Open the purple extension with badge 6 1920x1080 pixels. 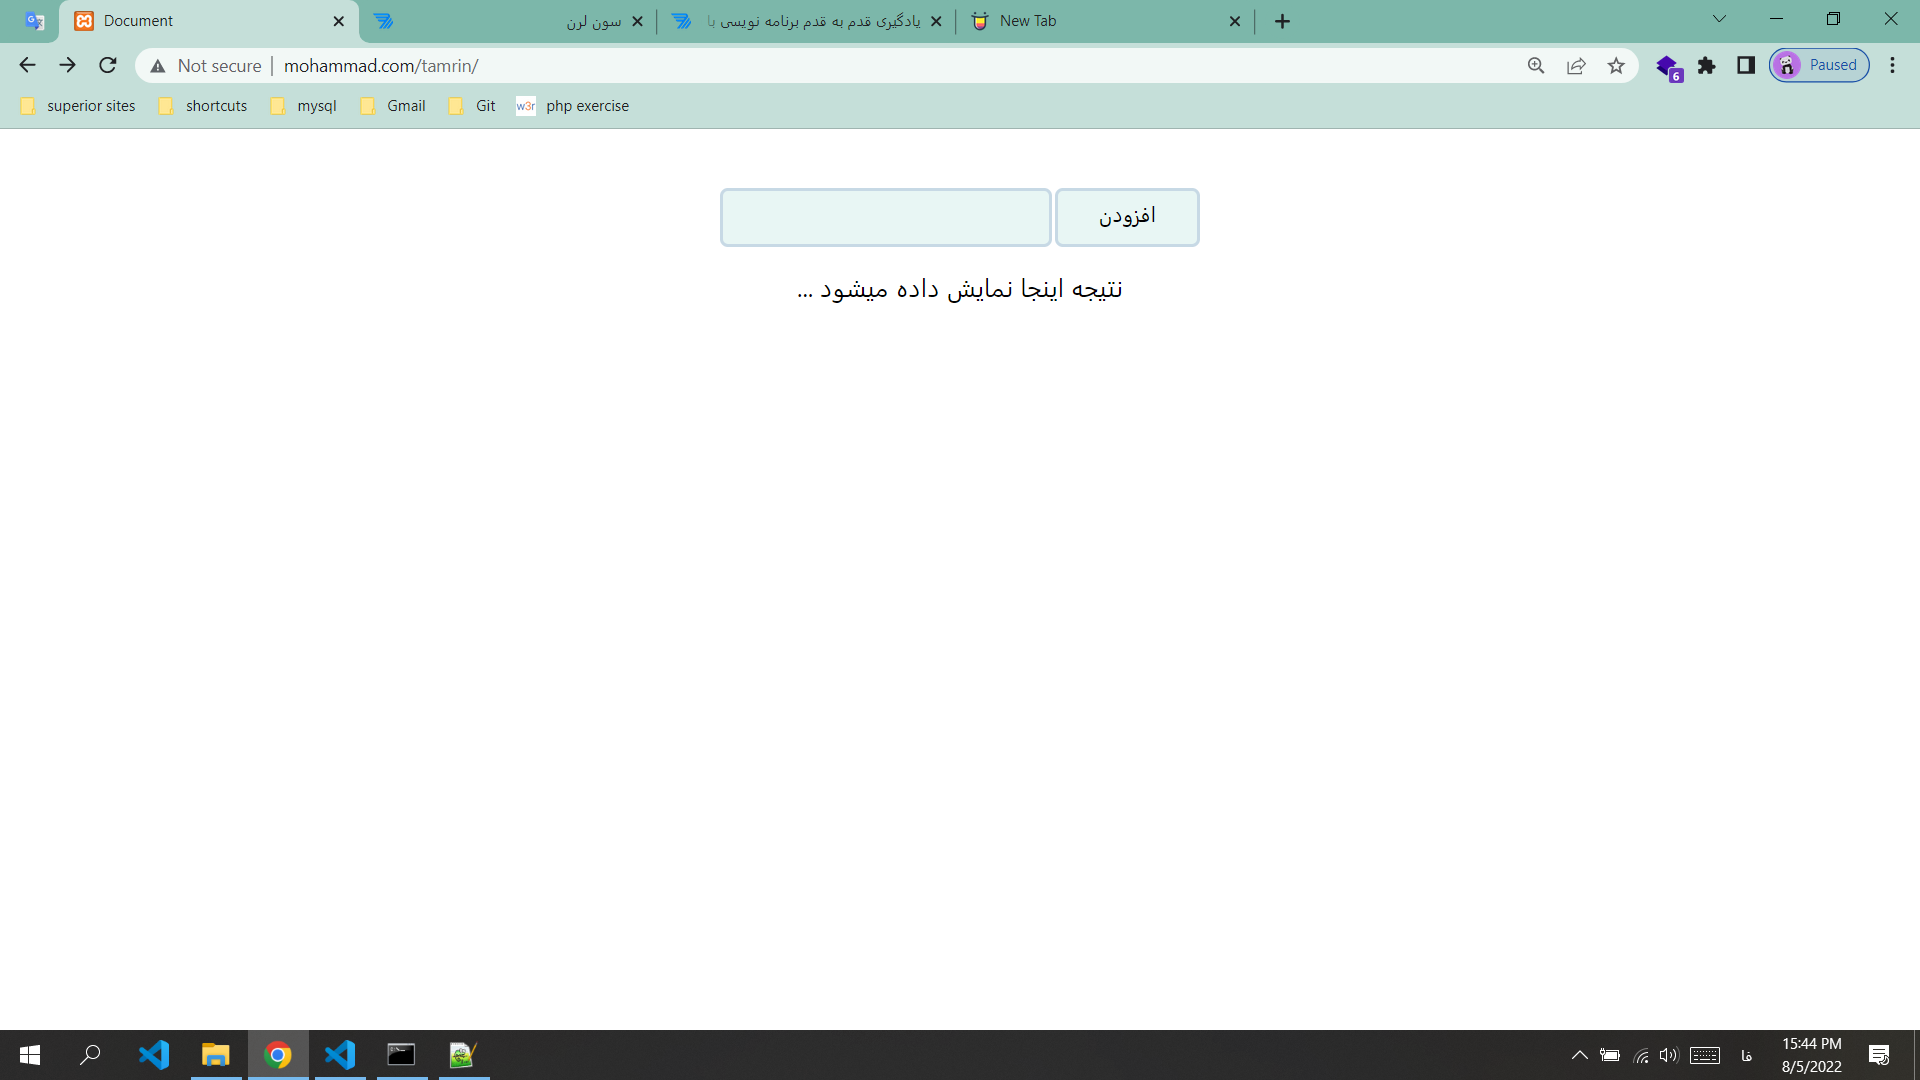click(1668, 67)
